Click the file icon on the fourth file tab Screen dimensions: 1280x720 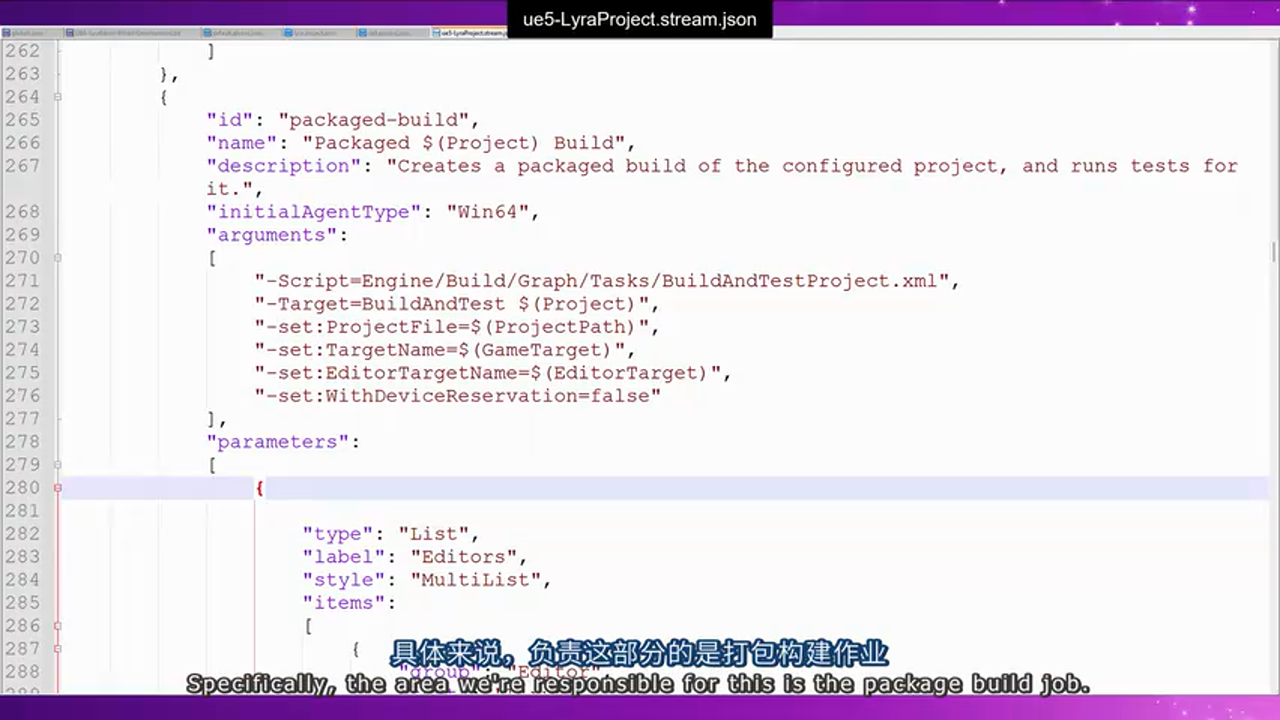click(x=287, y=32)
